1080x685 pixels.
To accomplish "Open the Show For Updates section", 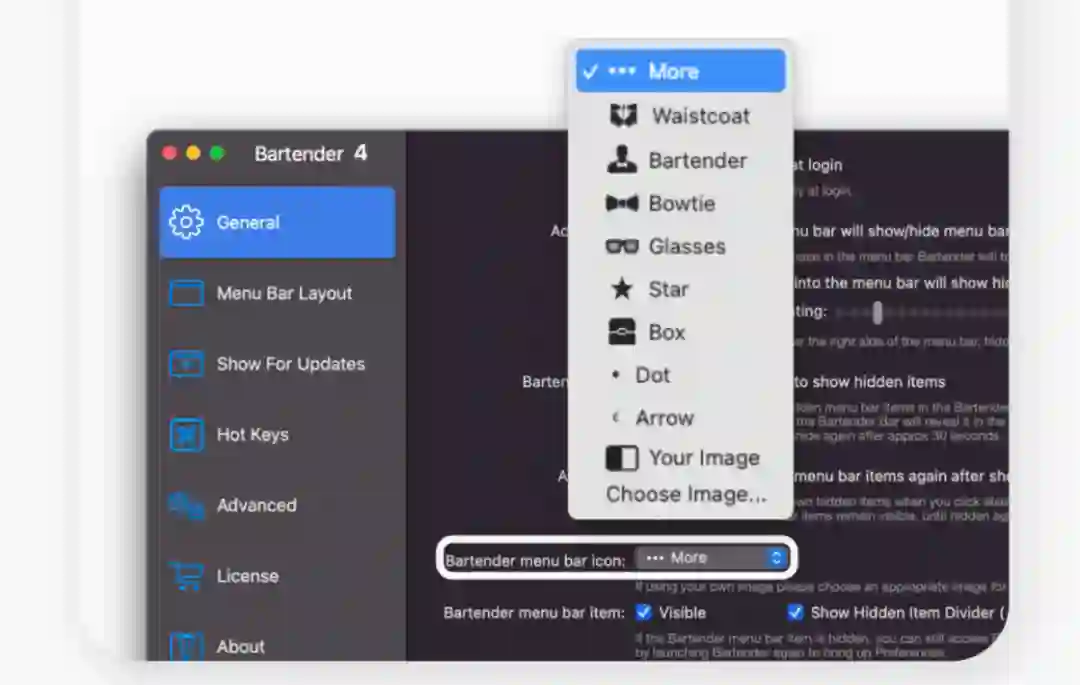I will coord(278,364).
